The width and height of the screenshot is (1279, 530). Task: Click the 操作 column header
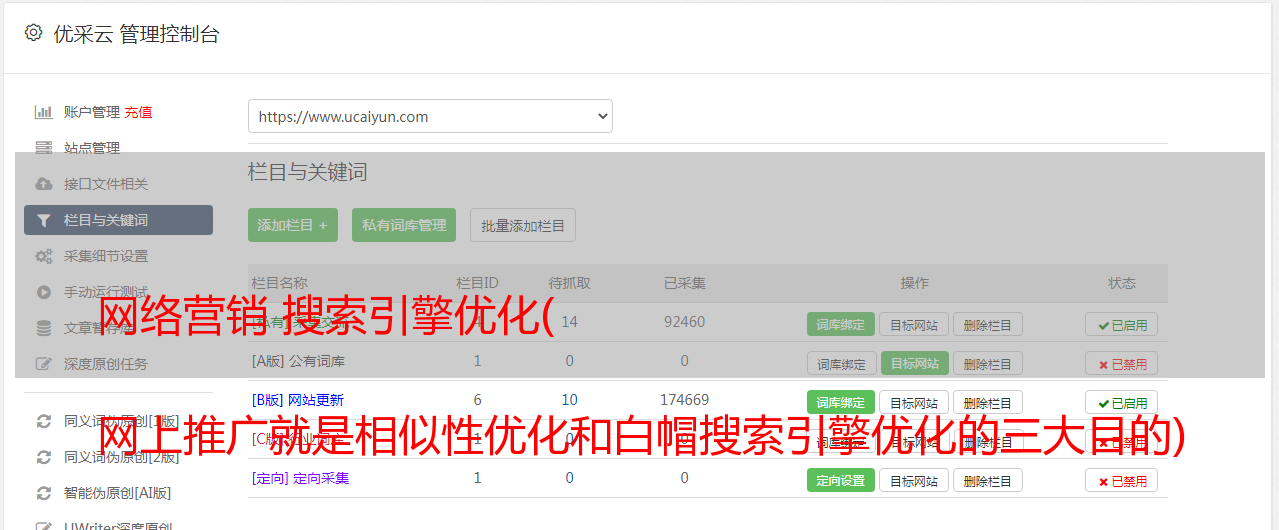pos(915,283)
